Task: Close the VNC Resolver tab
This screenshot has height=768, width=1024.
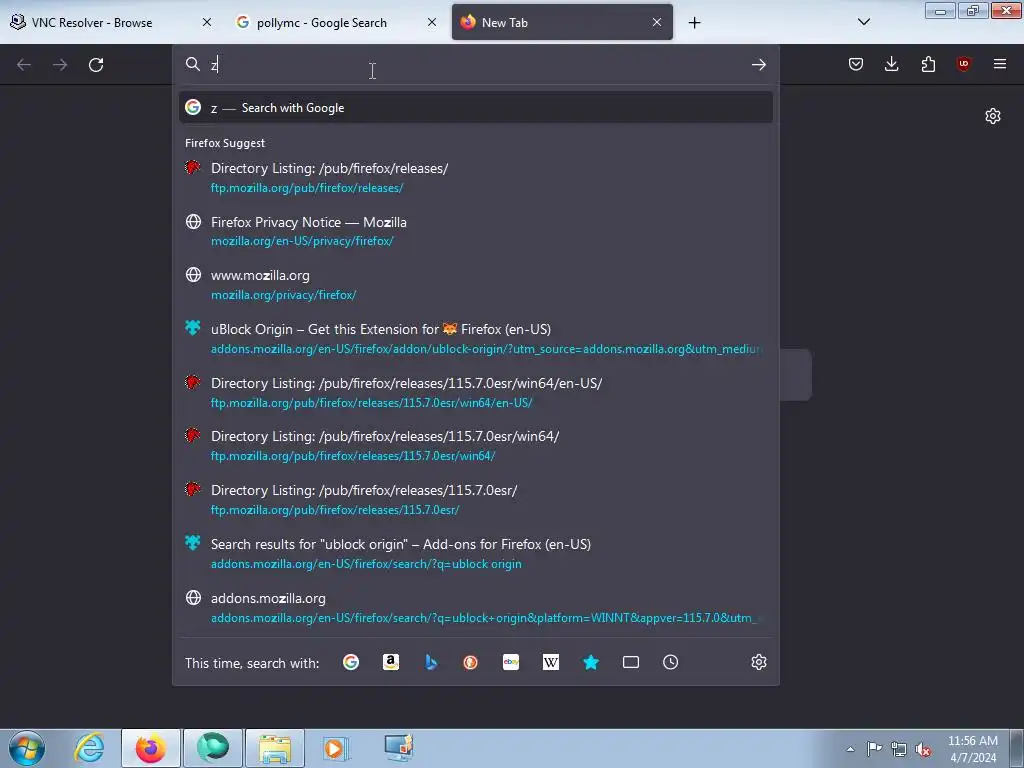Action: (x=206, y=22)
